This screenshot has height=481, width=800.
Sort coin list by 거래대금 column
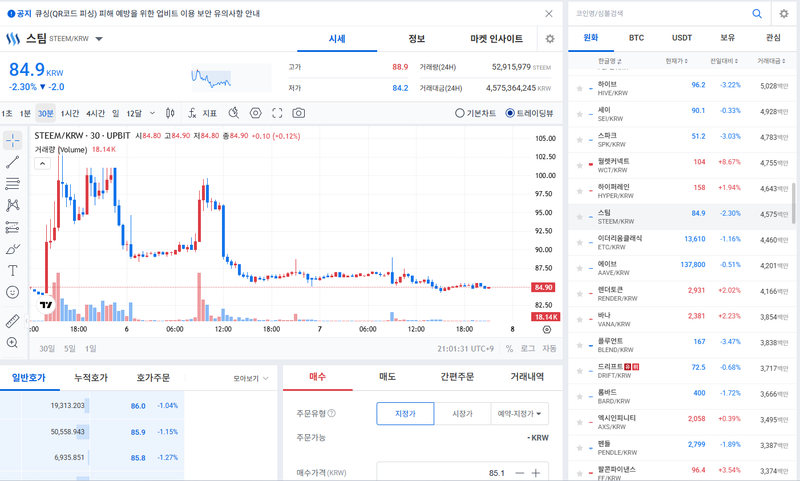(771, 61)
